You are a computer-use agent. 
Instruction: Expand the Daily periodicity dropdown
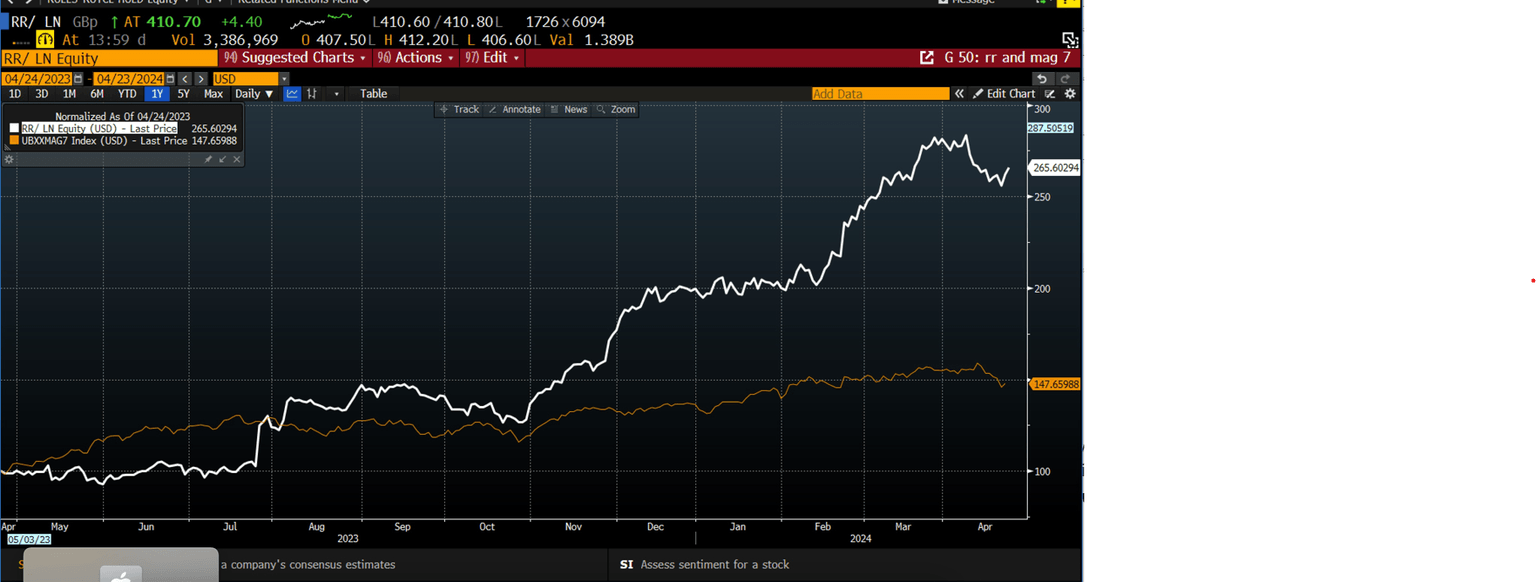pos(254,94)
